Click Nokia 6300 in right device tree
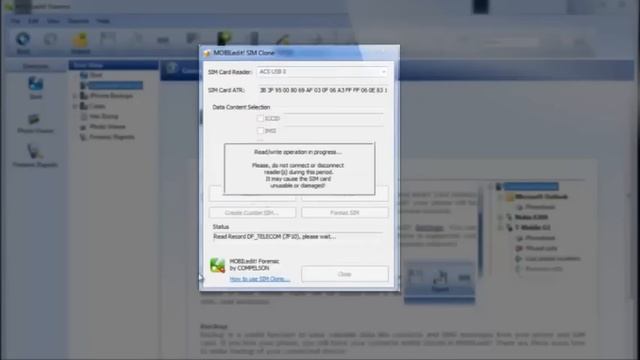Viewport: 640px width, 360px height. coord(531,217)
